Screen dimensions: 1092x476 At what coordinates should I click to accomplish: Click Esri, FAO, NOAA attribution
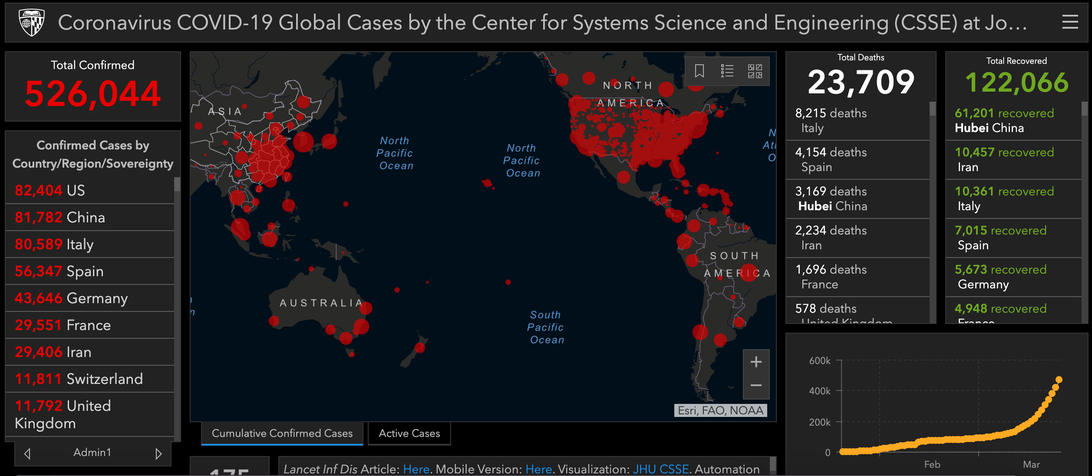coord(720,410)
